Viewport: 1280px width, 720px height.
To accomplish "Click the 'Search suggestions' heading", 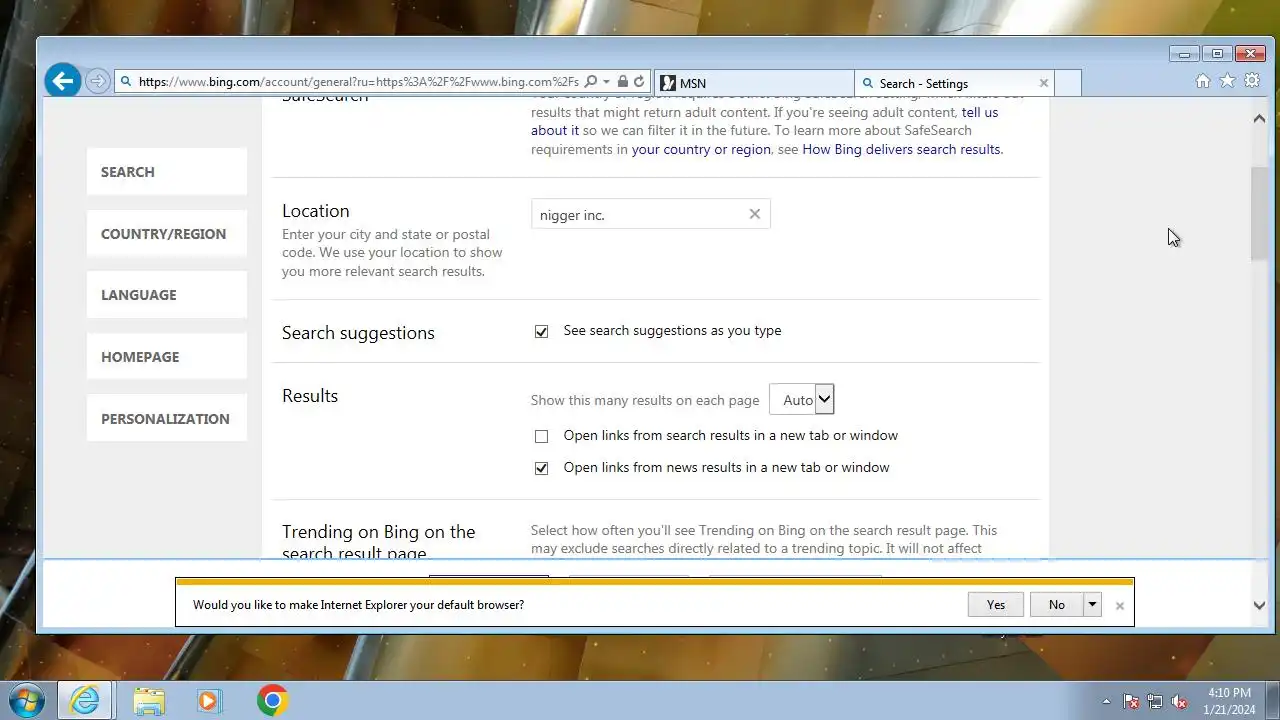I will (x=358, y=333).
